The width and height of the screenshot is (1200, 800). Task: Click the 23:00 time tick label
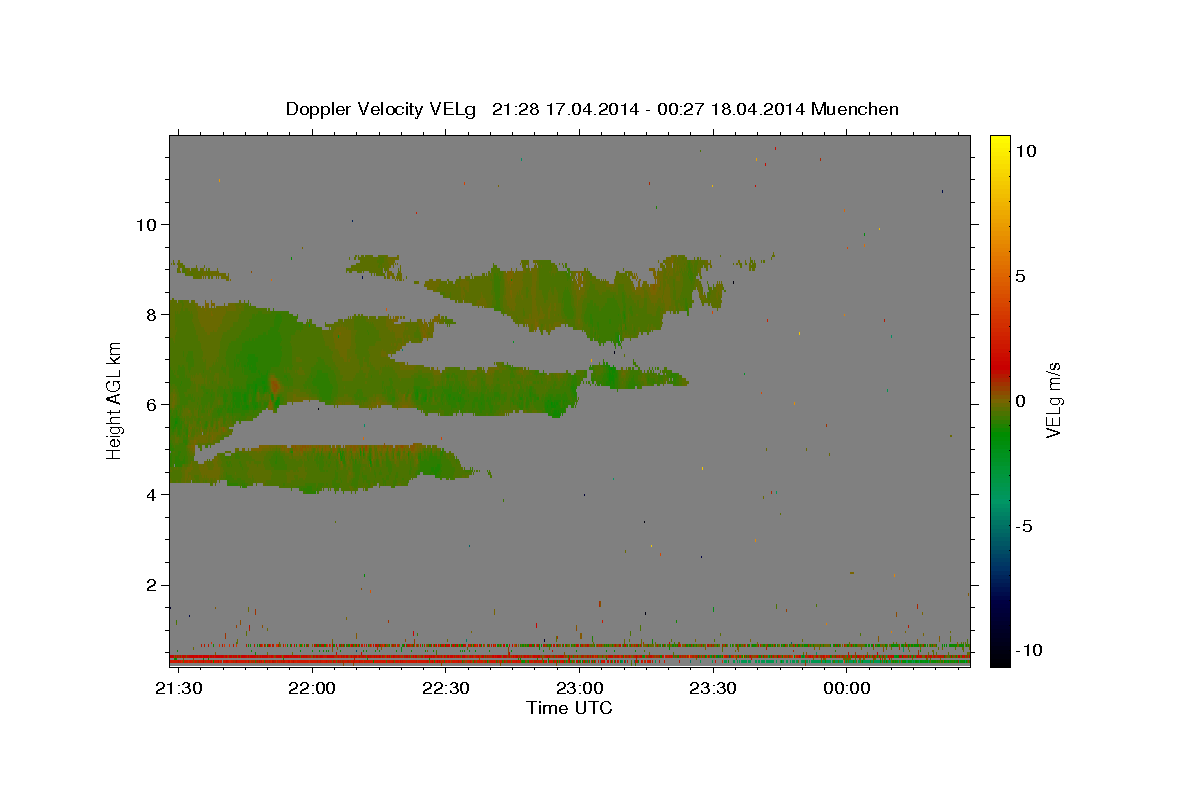(x=579, y=689)
